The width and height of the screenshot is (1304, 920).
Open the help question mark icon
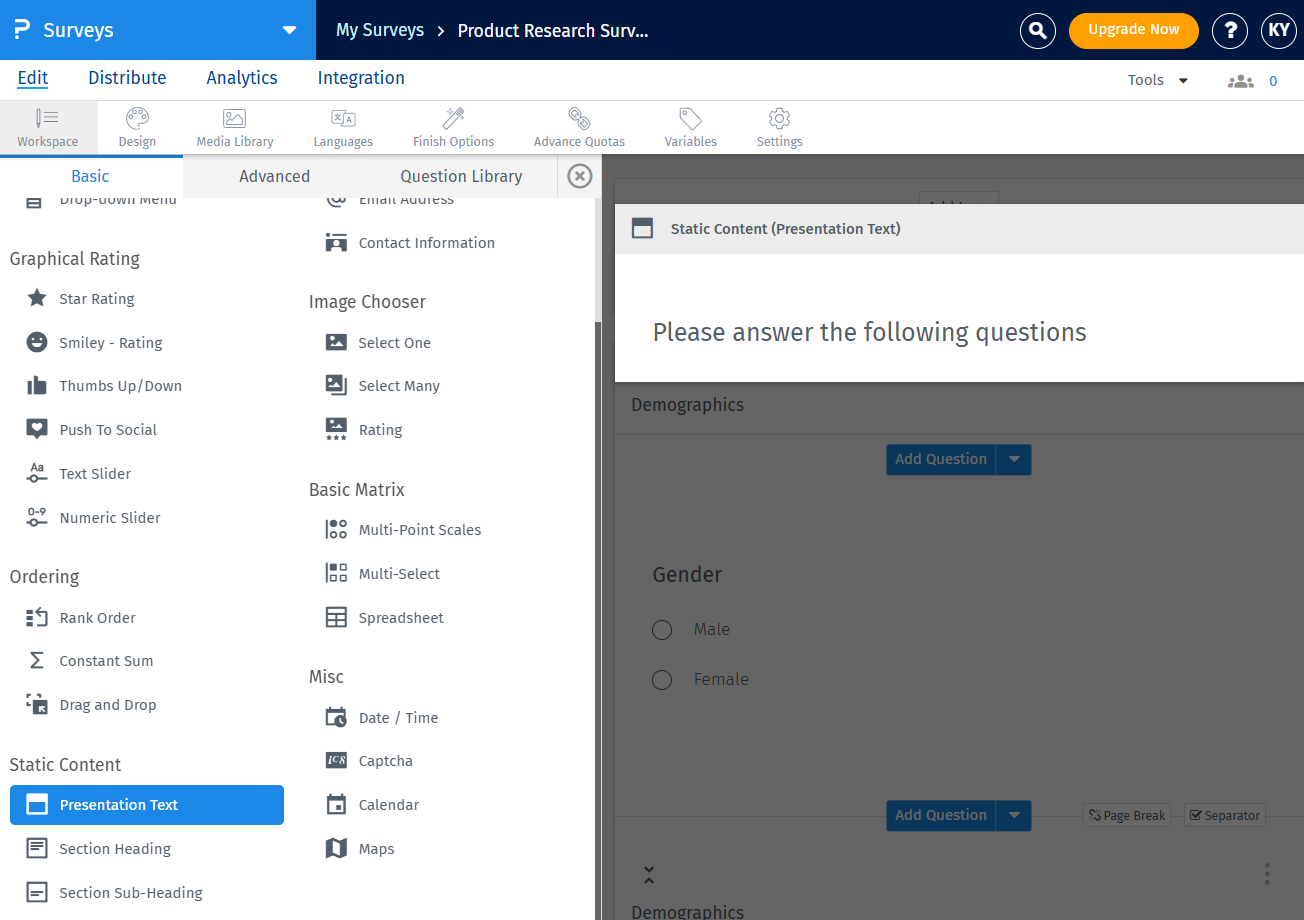click(x=1229, y=30)
